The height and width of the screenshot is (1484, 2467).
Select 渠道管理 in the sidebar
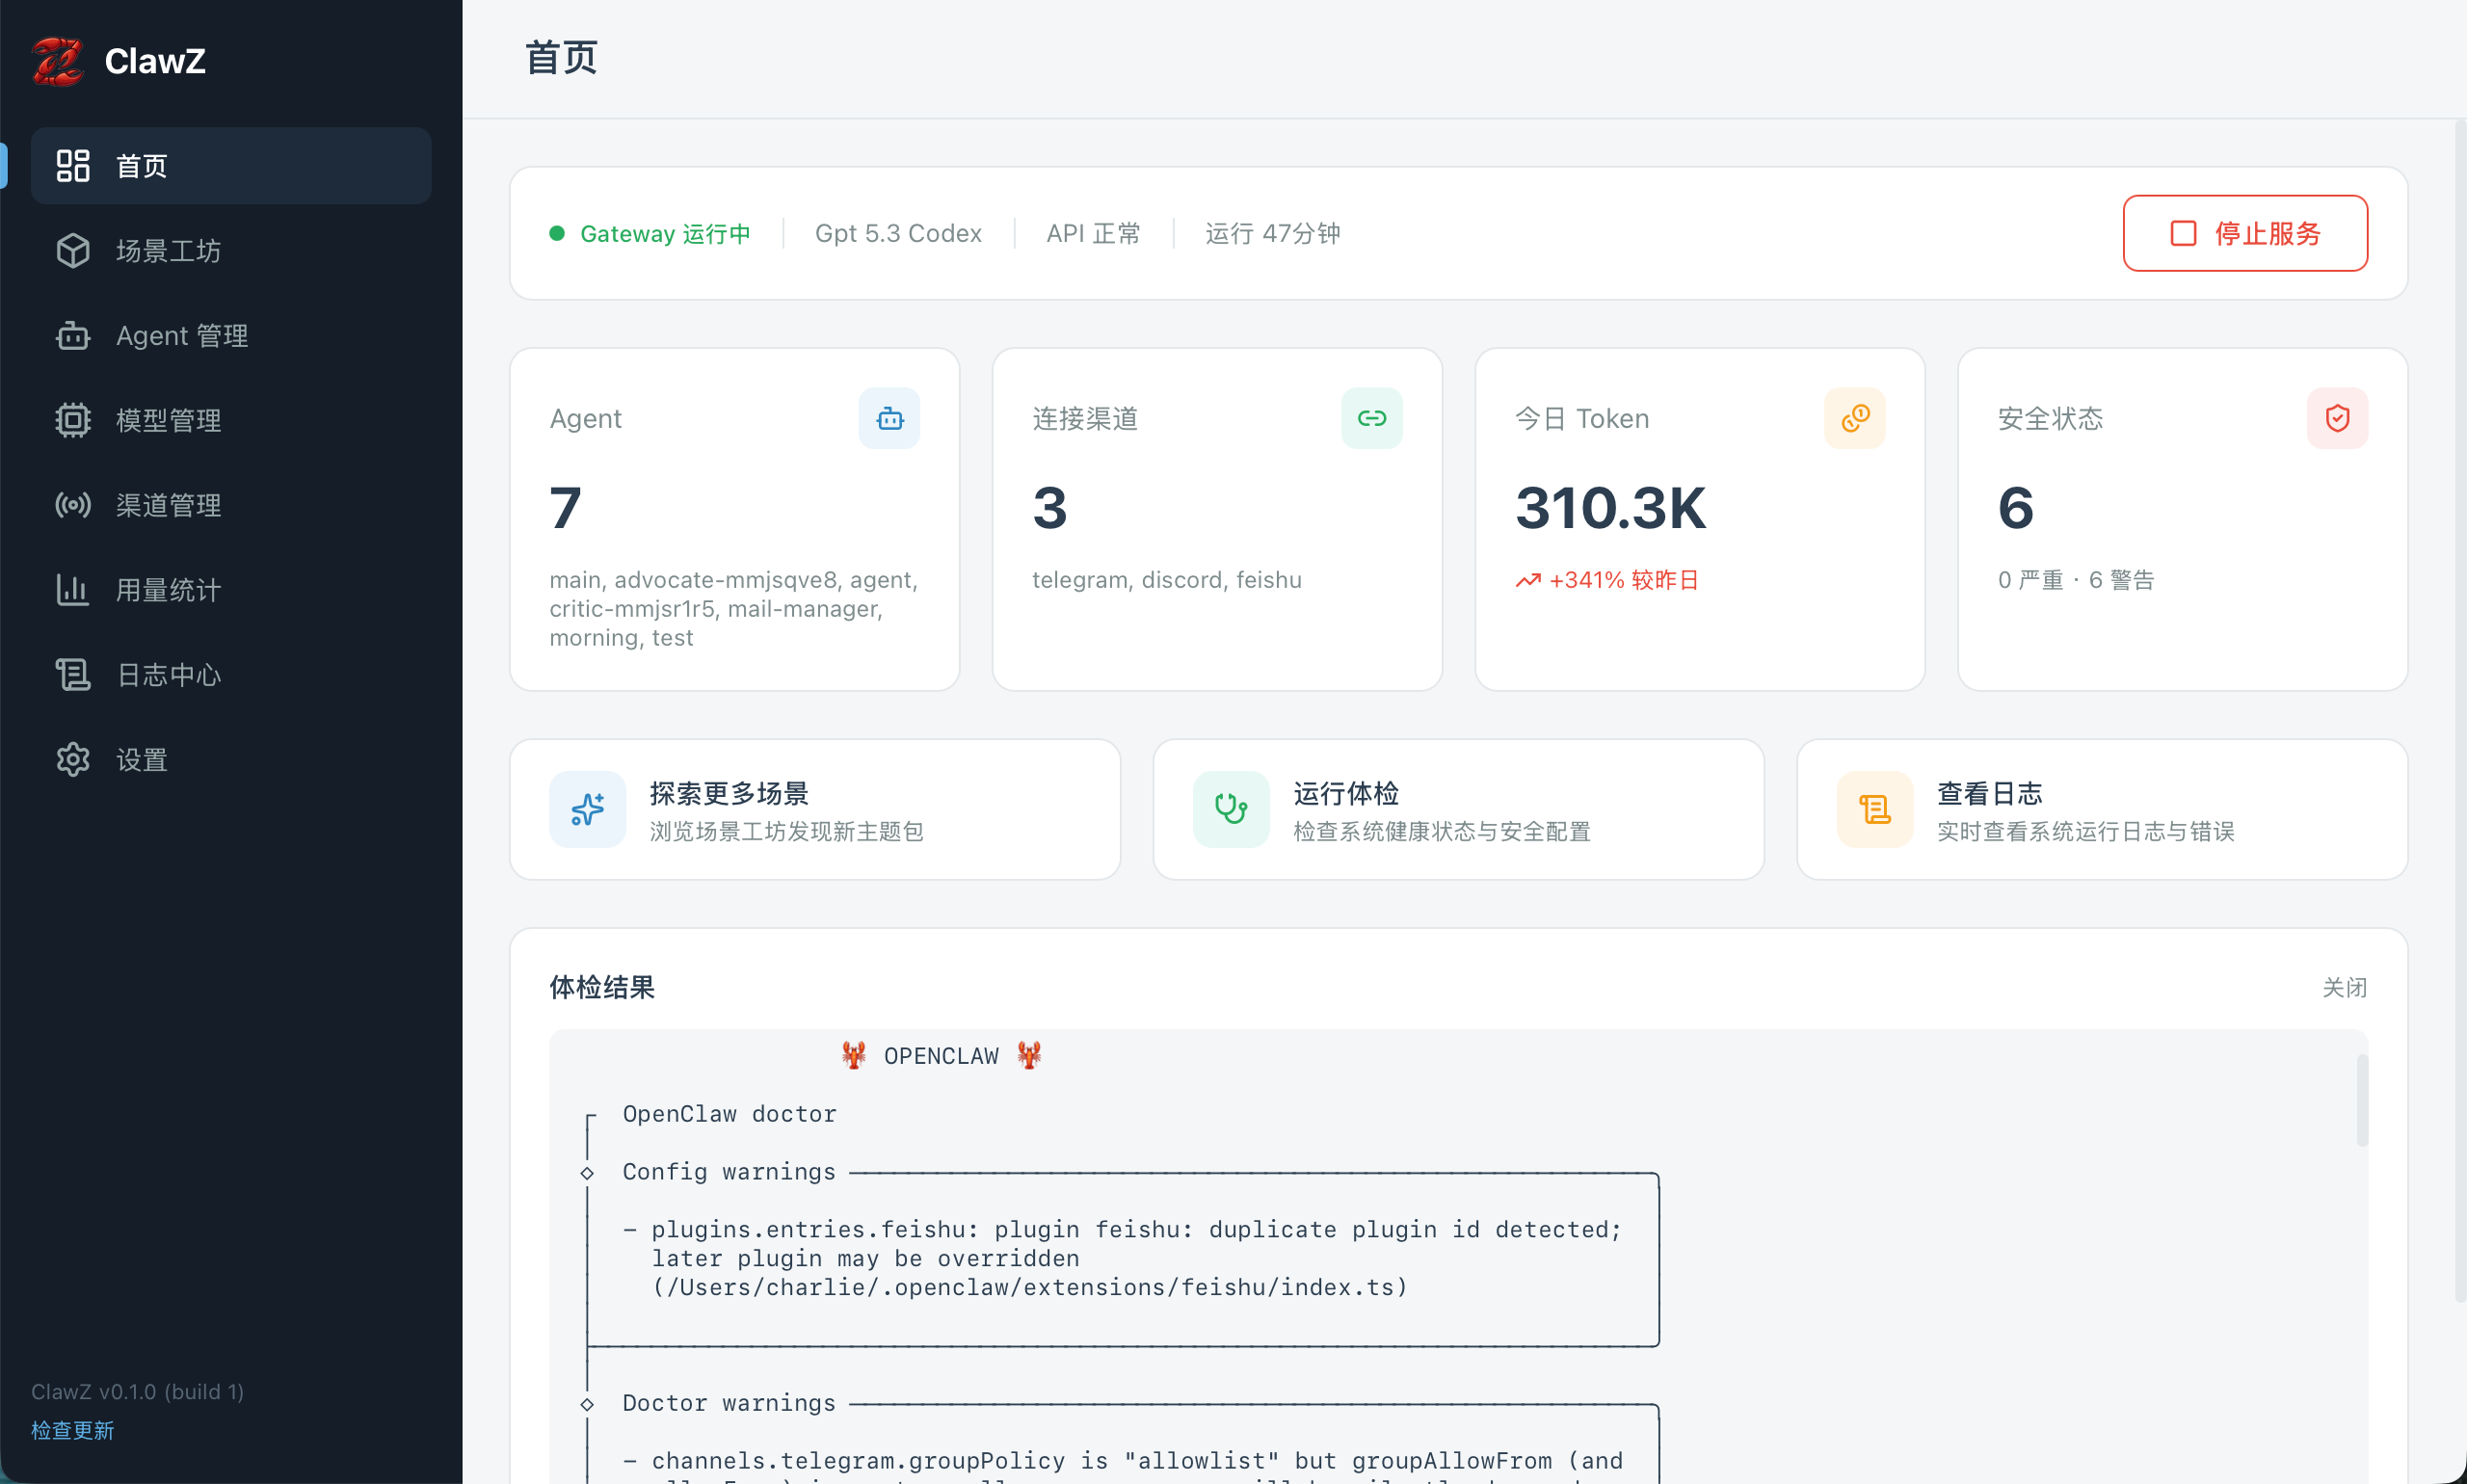coord(167,505)
